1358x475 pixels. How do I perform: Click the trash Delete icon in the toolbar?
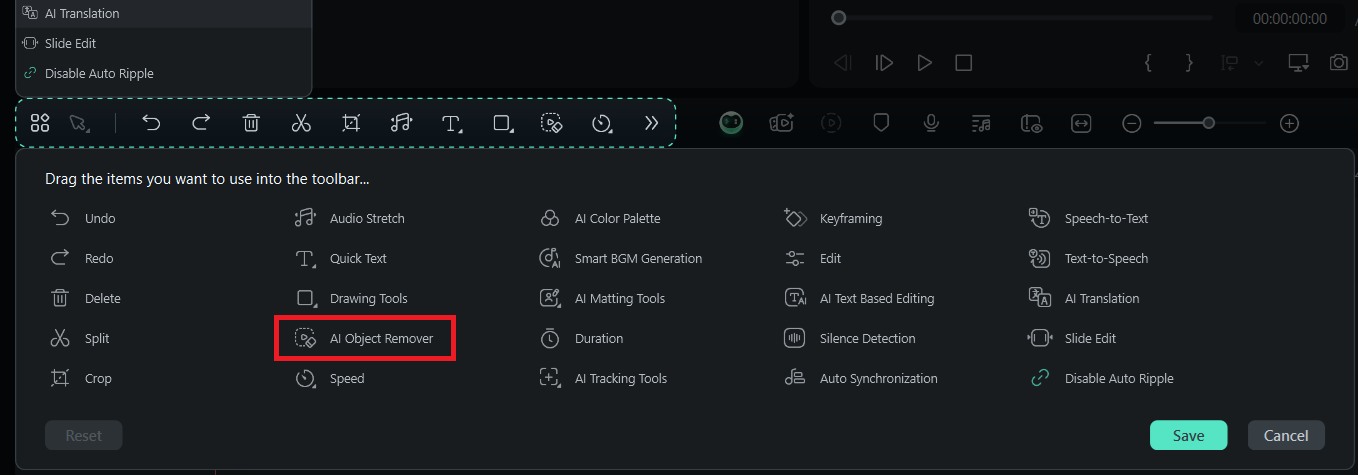251,123
